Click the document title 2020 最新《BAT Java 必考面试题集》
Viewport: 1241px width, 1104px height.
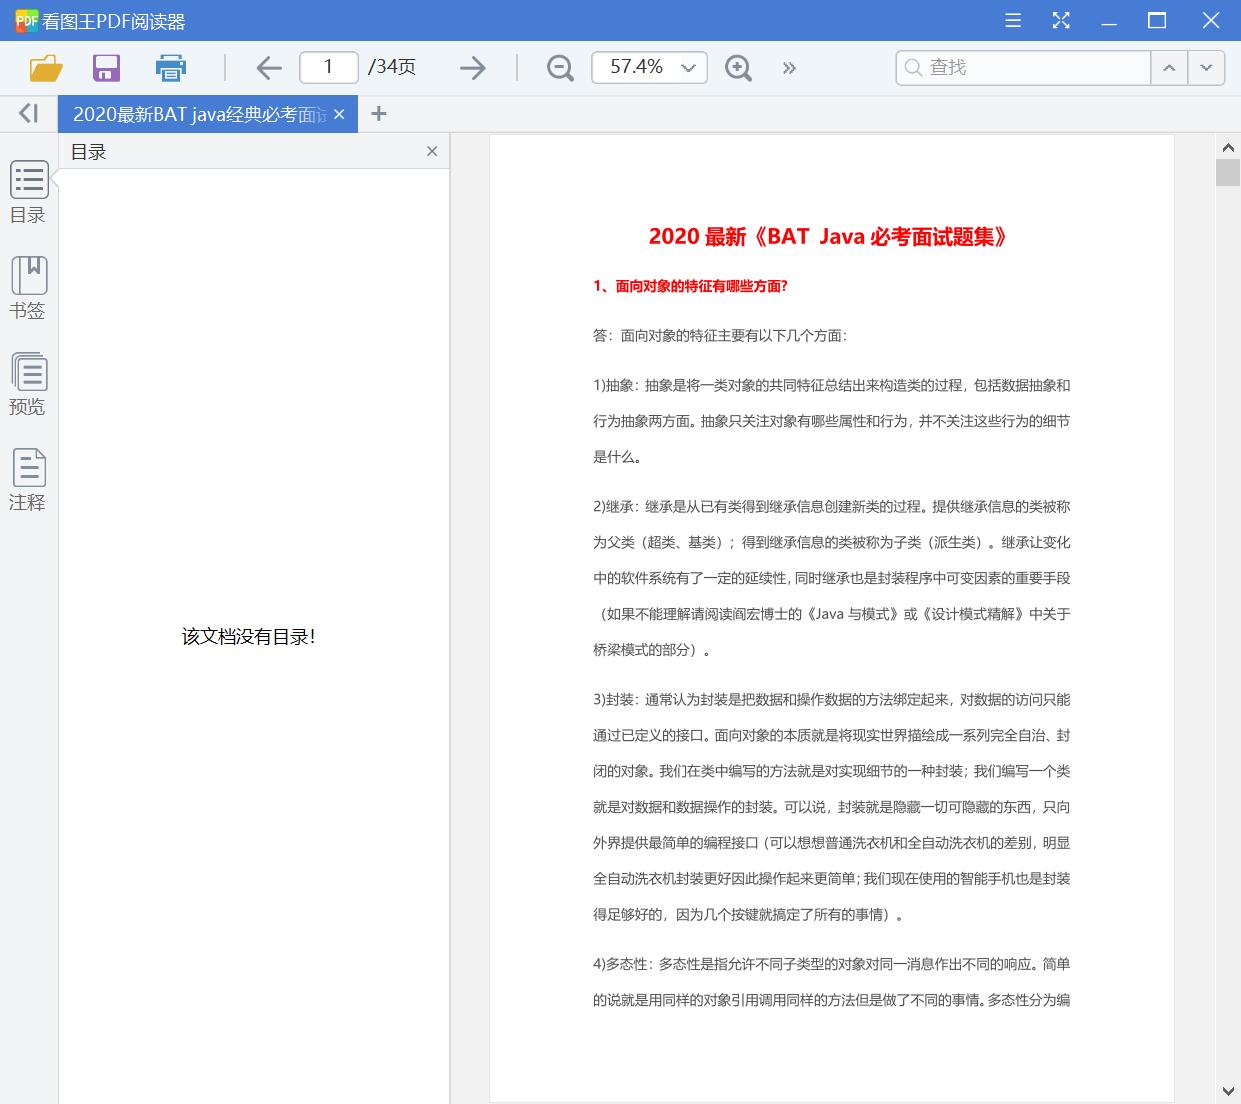point(829,236)
